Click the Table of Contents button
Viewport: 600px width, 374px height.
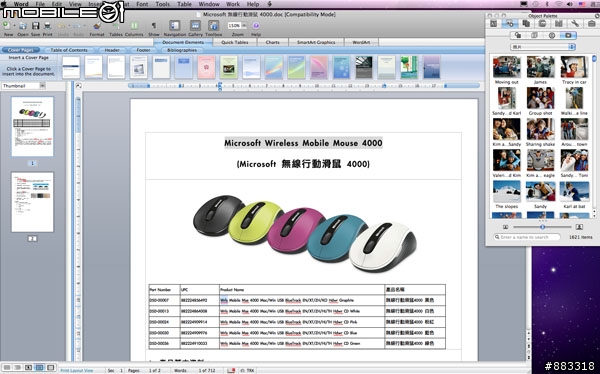pos(69,50)
